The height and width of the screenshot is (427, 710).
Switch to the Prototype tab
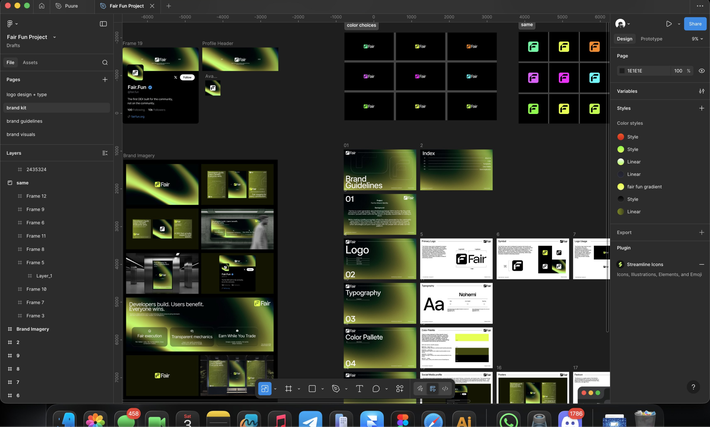pos(651,39)
